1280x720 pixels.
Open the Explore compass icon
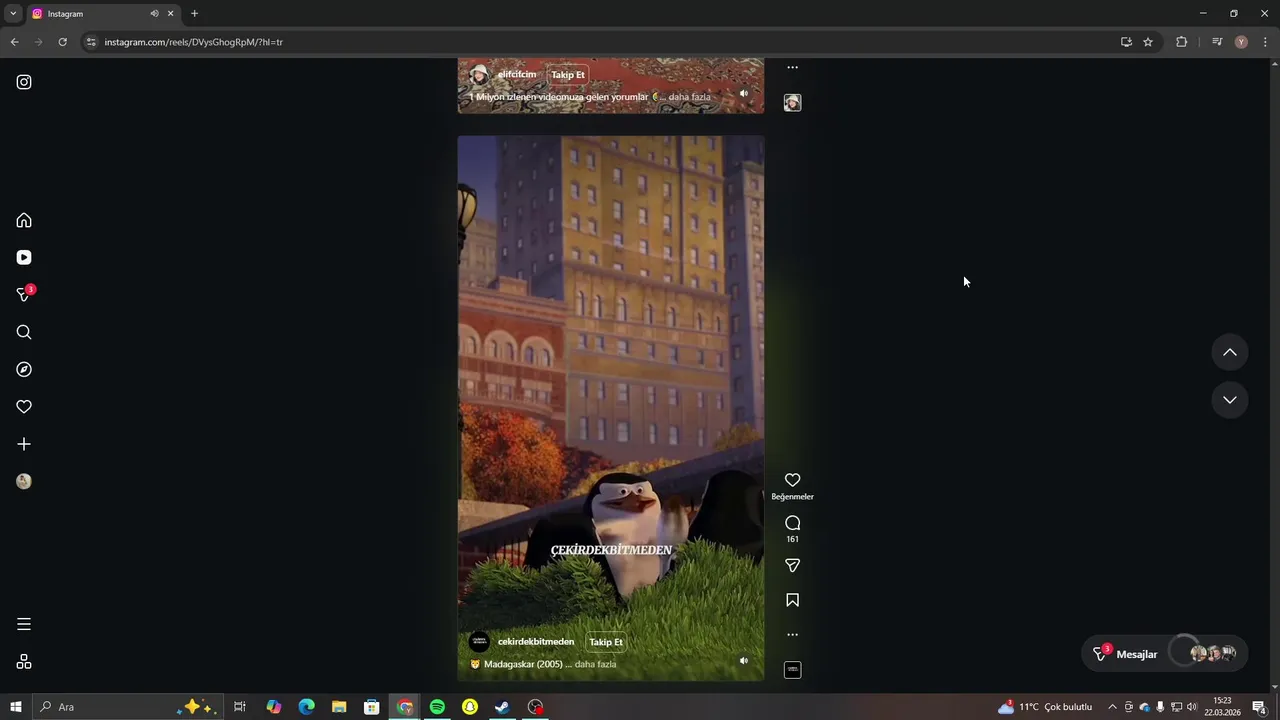pos(24,369)
